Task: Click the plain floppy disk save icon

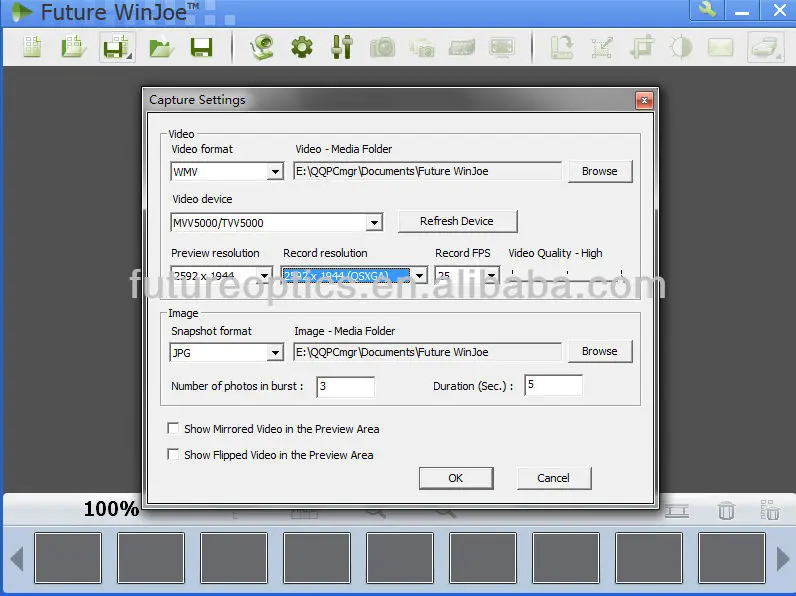Action: point(201,48)
